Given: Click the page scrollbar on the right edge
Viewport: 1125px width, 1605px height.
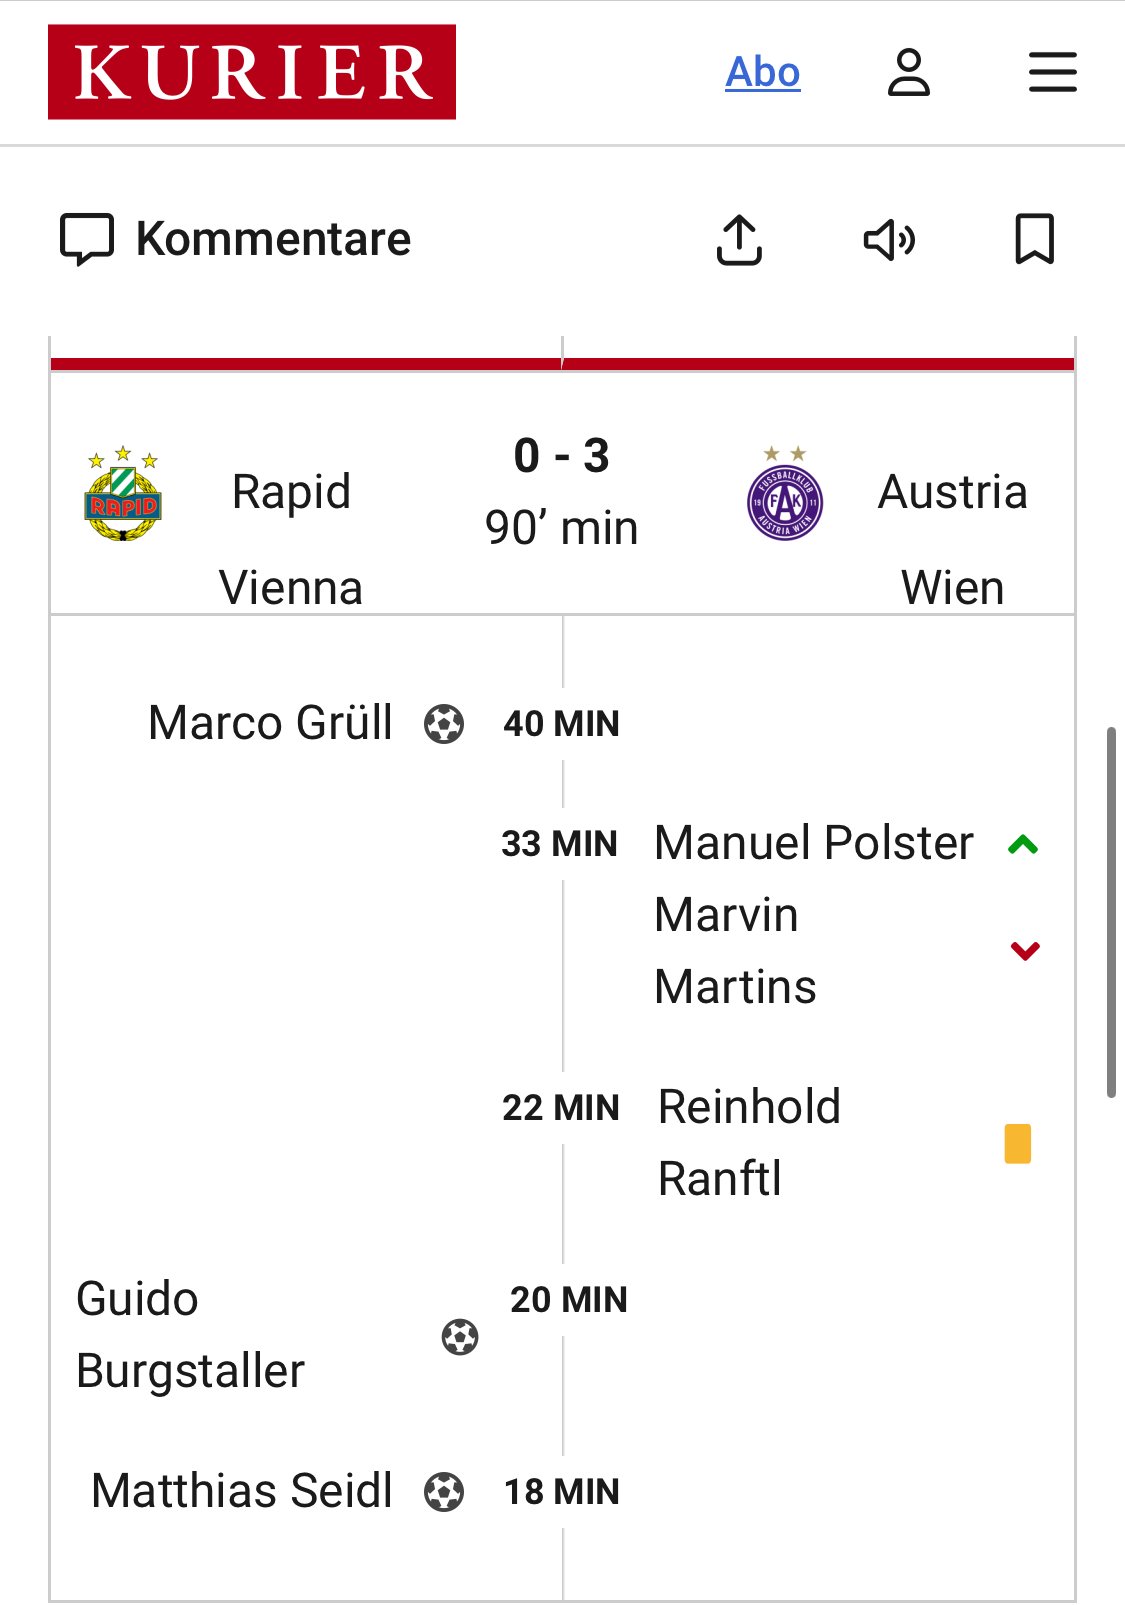Looking at the screenshot, I should 1111,913.
